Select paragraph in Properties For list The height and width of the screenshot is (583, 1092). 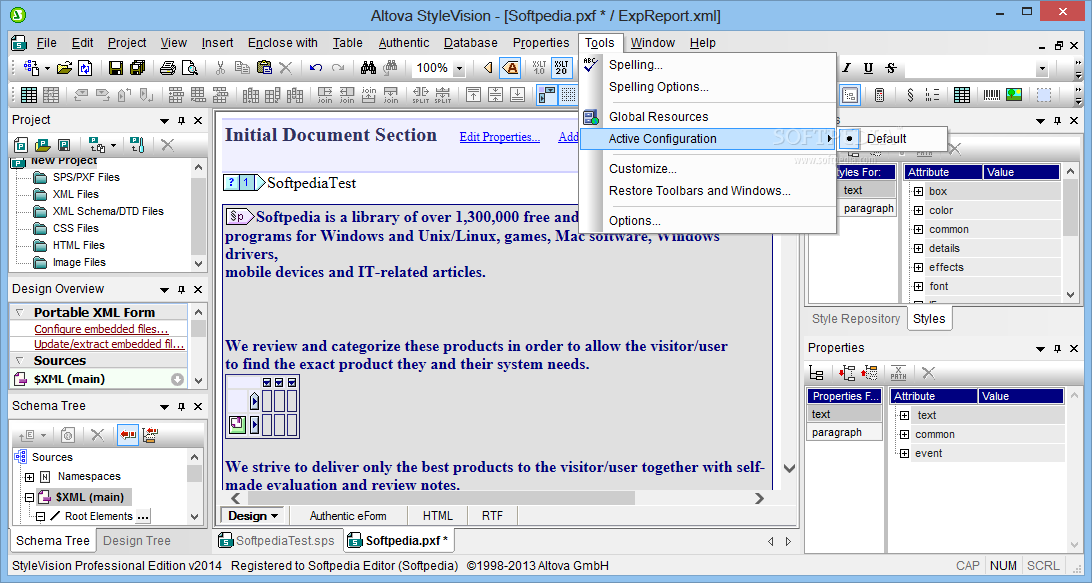click(845, 433)
